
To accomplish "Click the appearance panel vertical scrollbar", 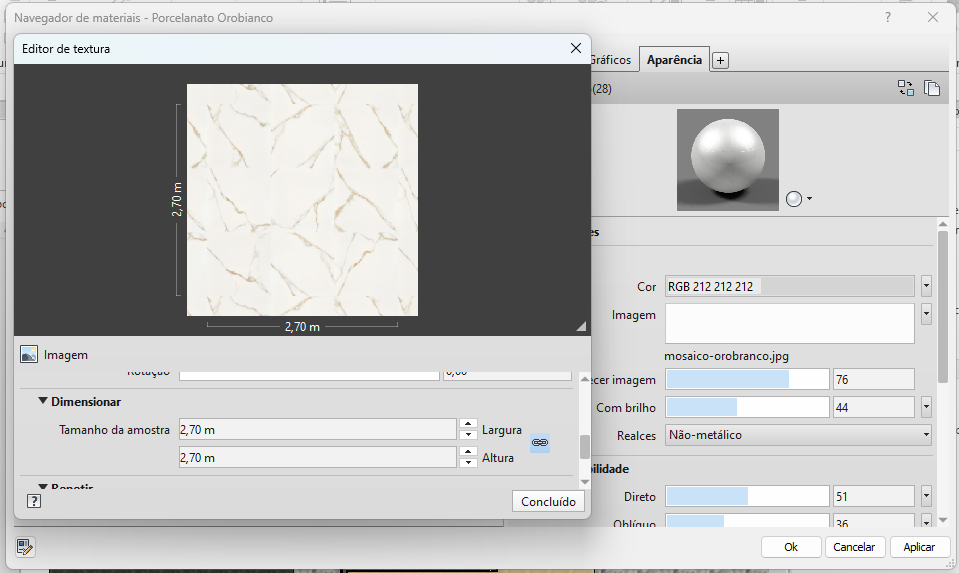I will [x=942, y=306].
